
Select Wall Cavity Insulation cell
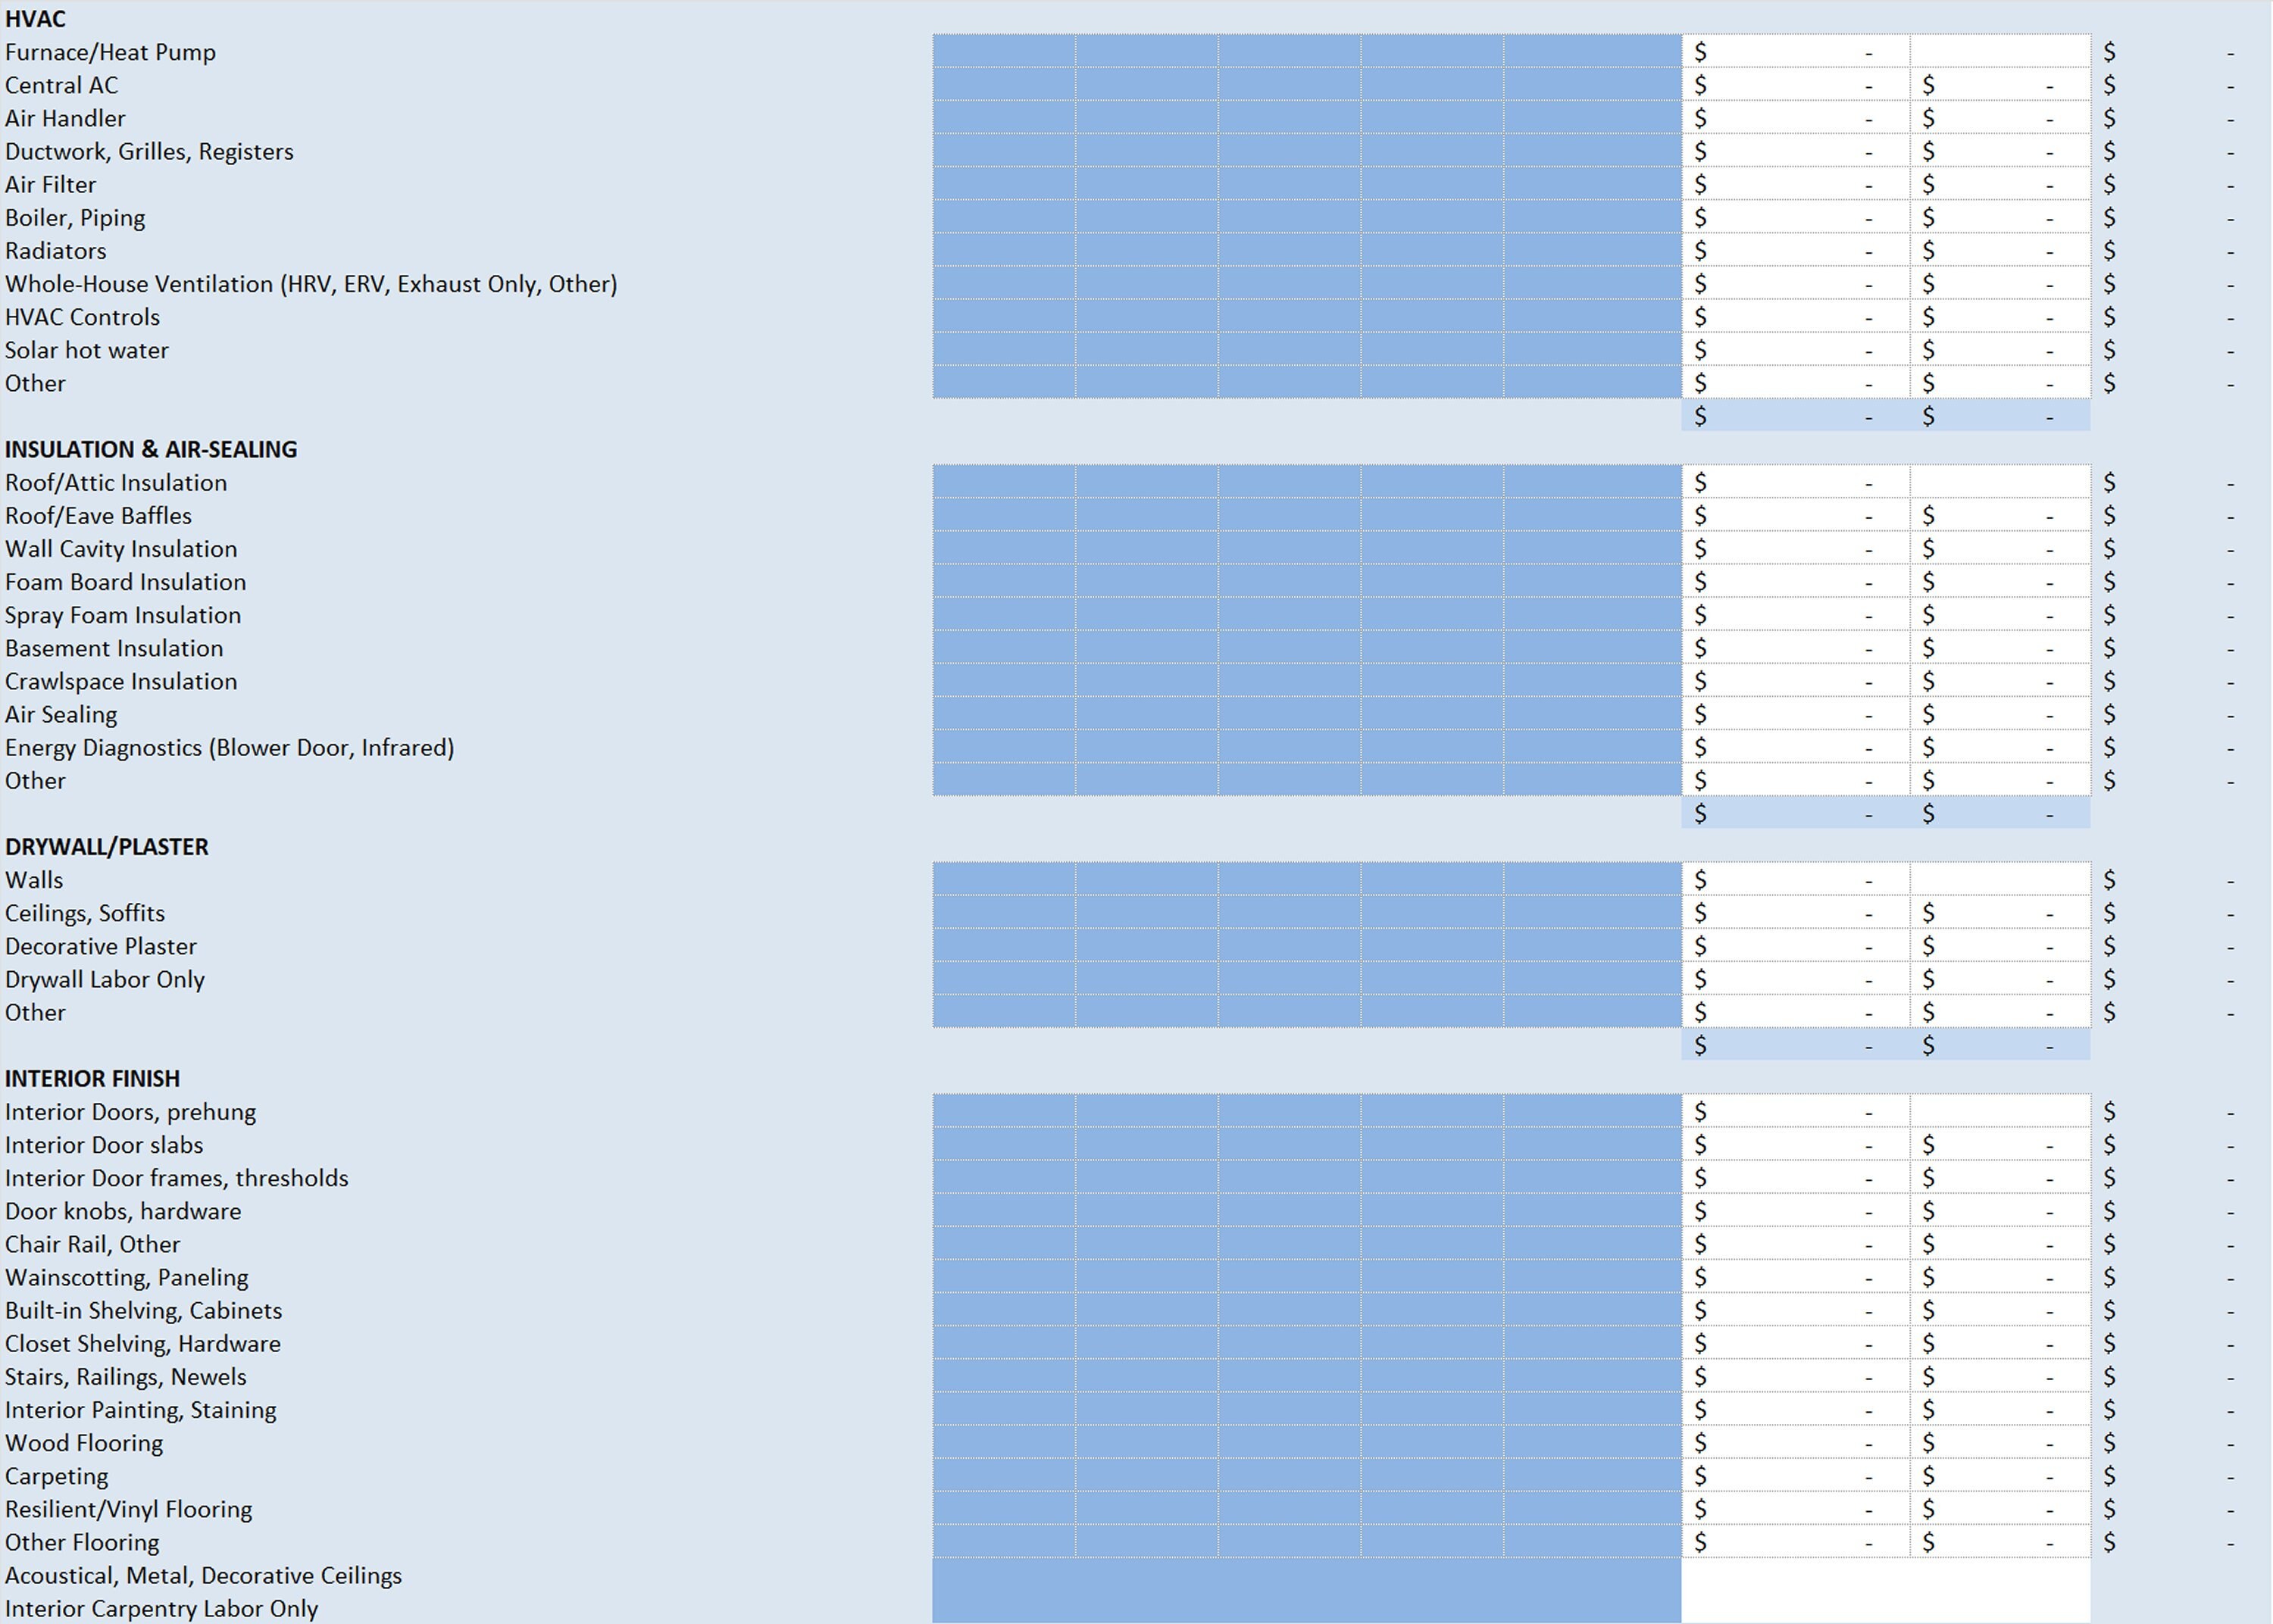click(x=121, y=548)
